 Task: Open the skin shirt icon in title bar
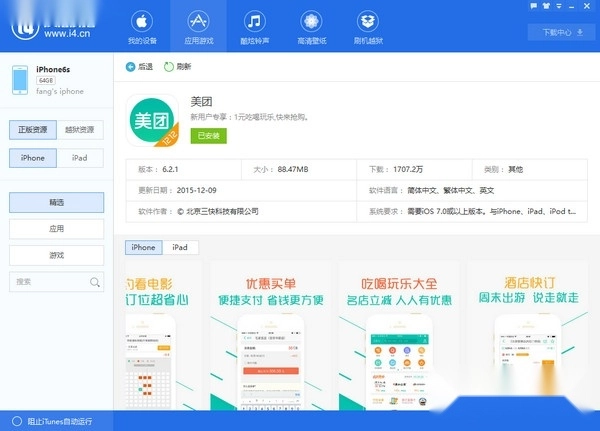tap(546, 6)
